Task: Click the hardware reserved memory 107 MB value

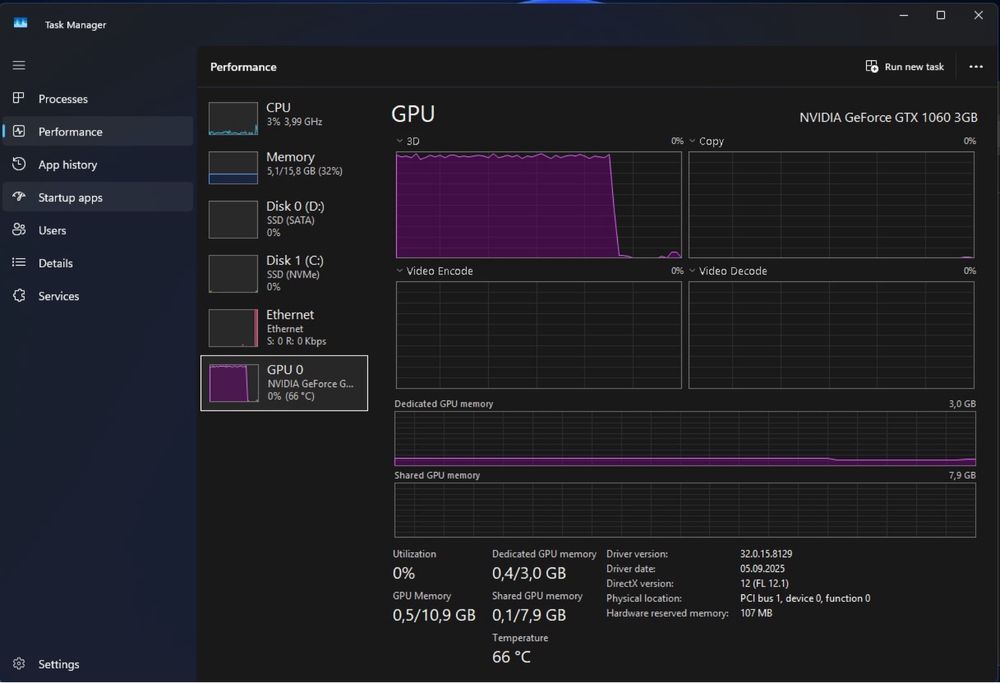Action: (756, 613)
